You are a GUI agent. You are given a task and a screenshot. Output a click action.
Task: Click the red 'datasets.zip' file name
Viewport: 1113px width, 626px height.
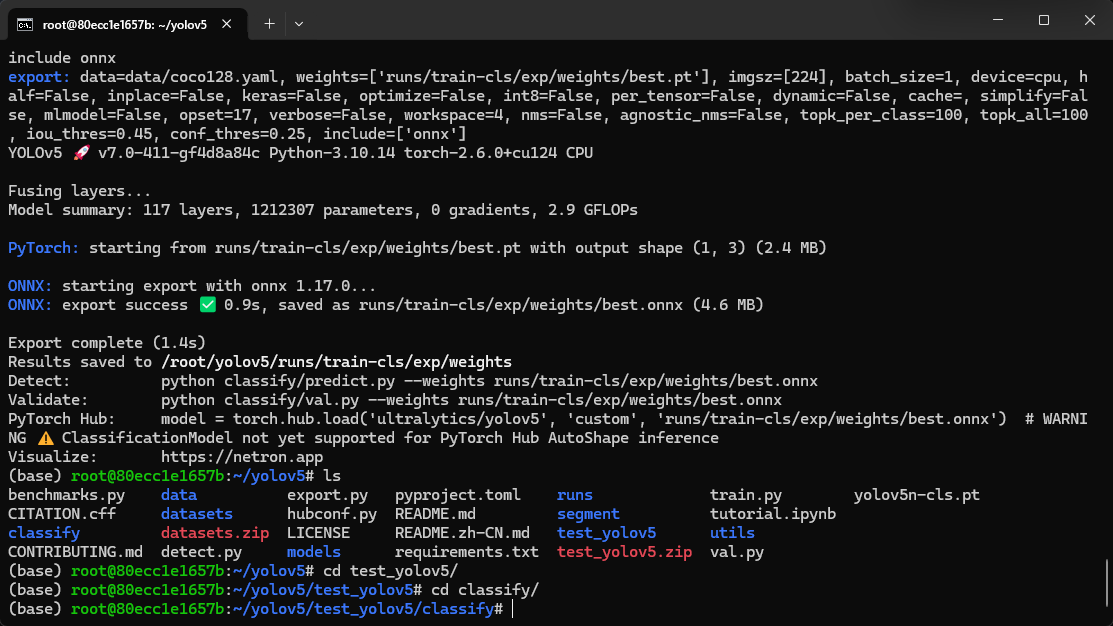pyautogui.click(x=215, y=533)
